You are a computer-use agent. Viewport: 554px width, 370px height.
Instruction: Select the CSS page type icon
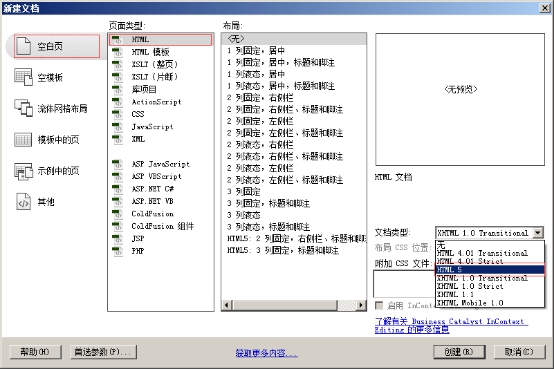117,114
